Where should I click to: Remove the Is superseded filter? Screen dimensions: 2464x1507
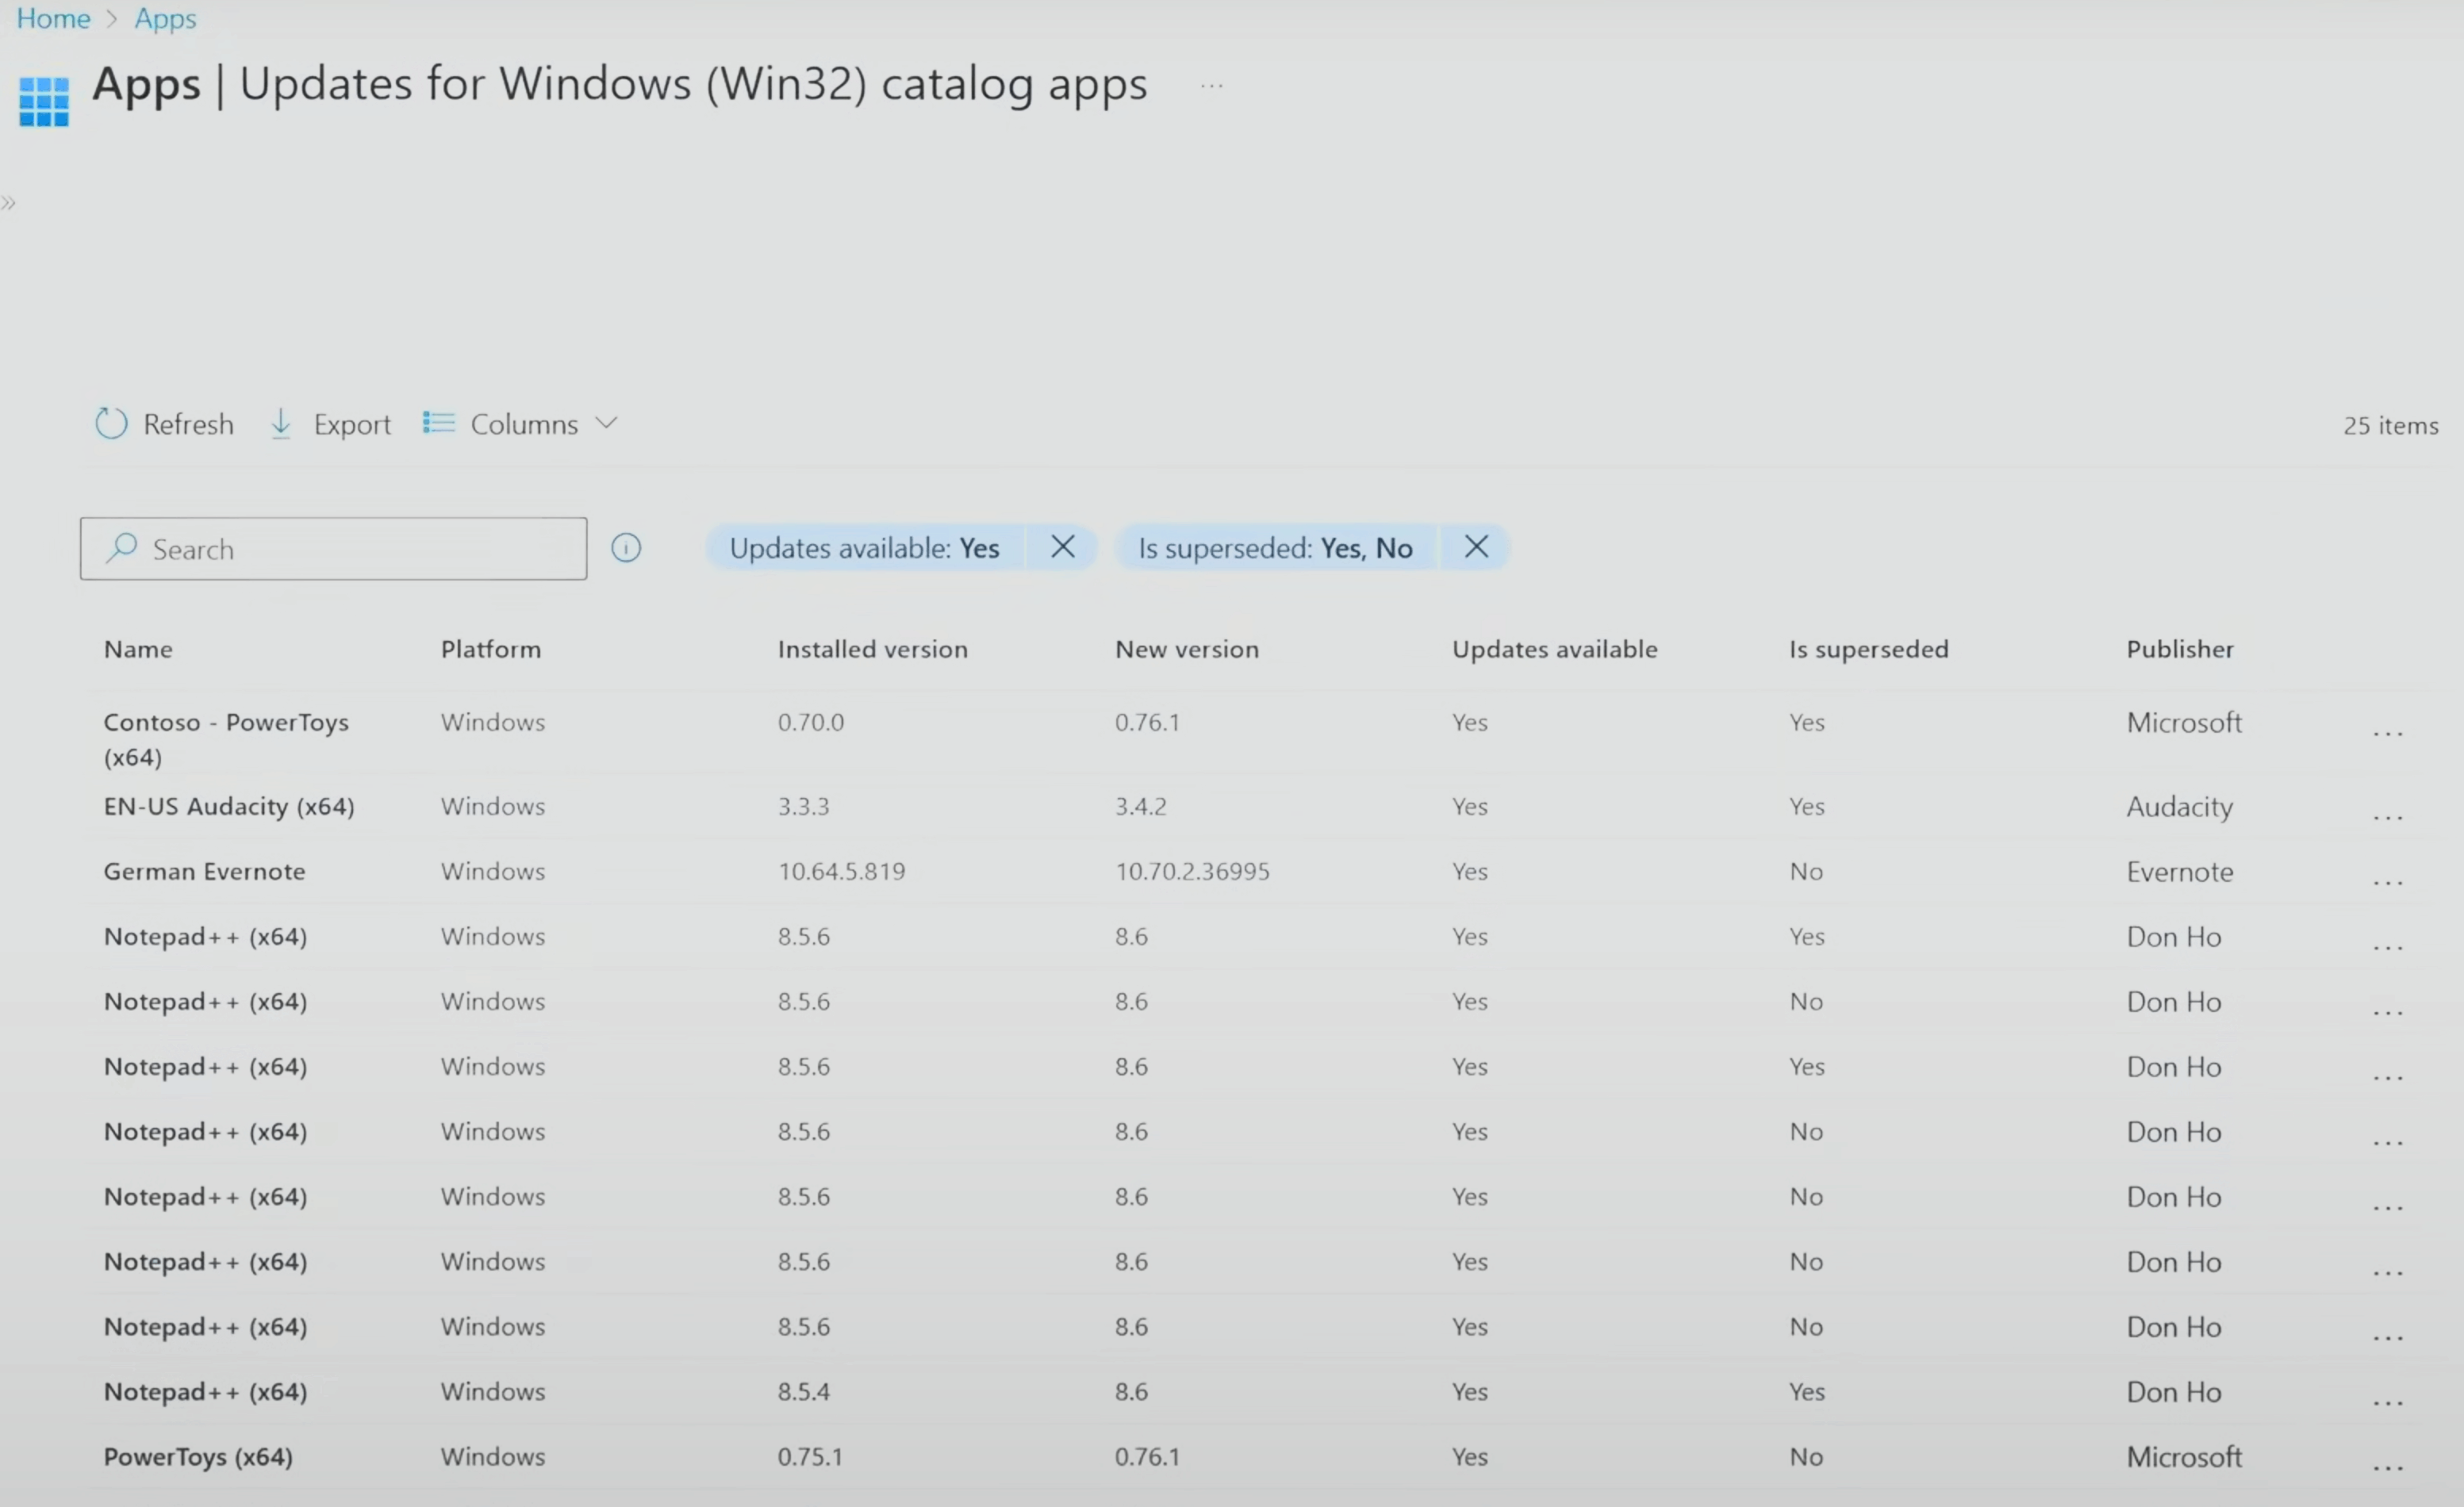pyautogui.click(x=1476, y=547)
